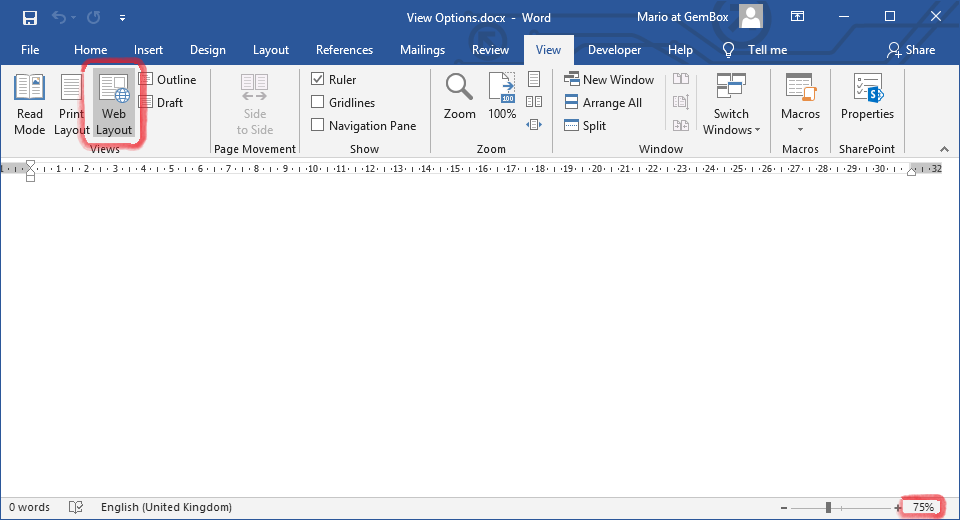Open SharePoint Properties
960x520 pixels.
coord(867,98)
